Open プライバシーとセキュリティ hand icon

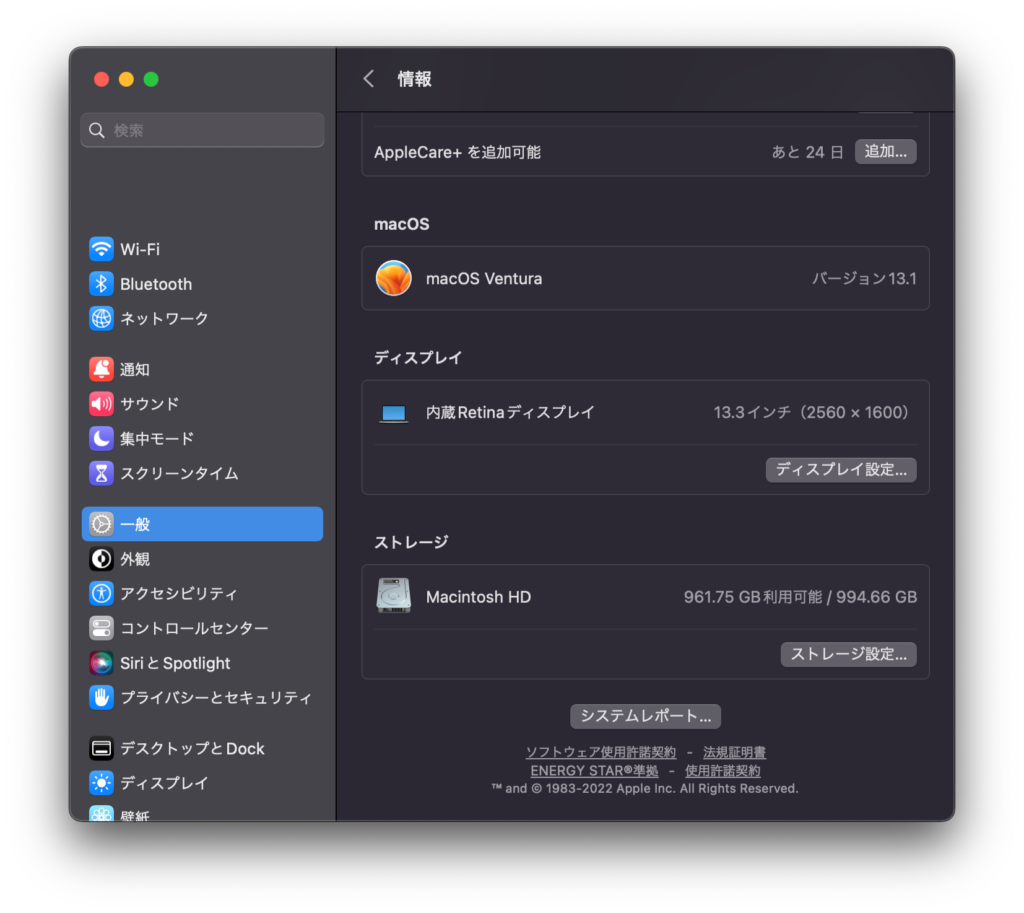pos(101,697)
